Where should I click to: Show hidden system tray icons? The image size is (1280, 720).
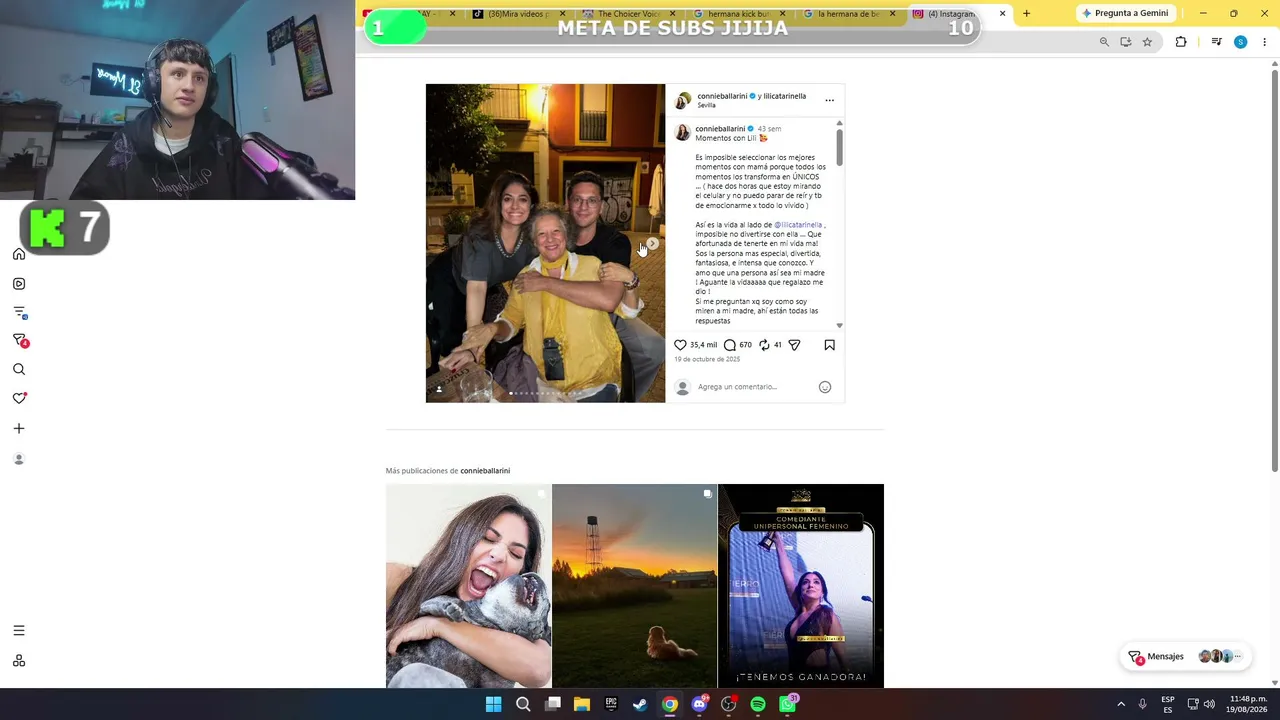tap(1121, 704)
